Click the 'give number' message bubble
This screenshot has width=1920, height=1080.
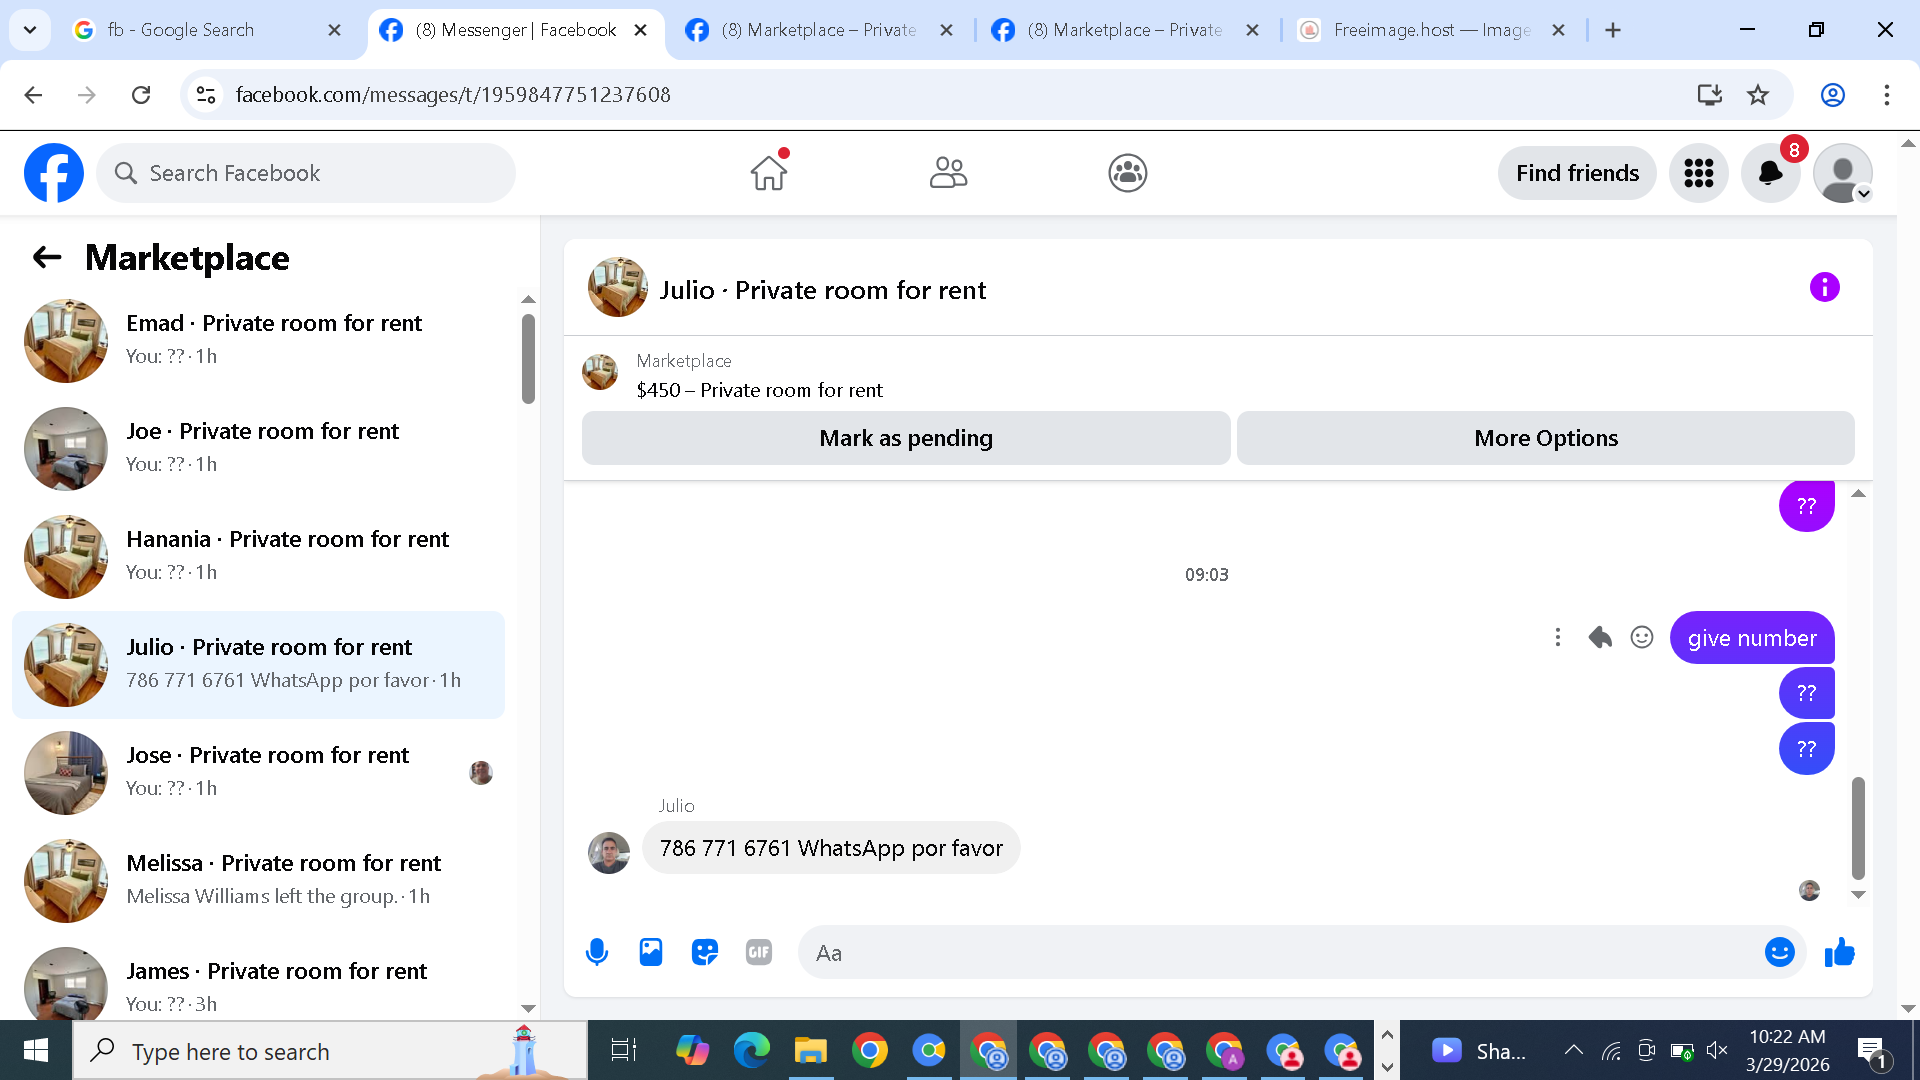coord(1752,637)
